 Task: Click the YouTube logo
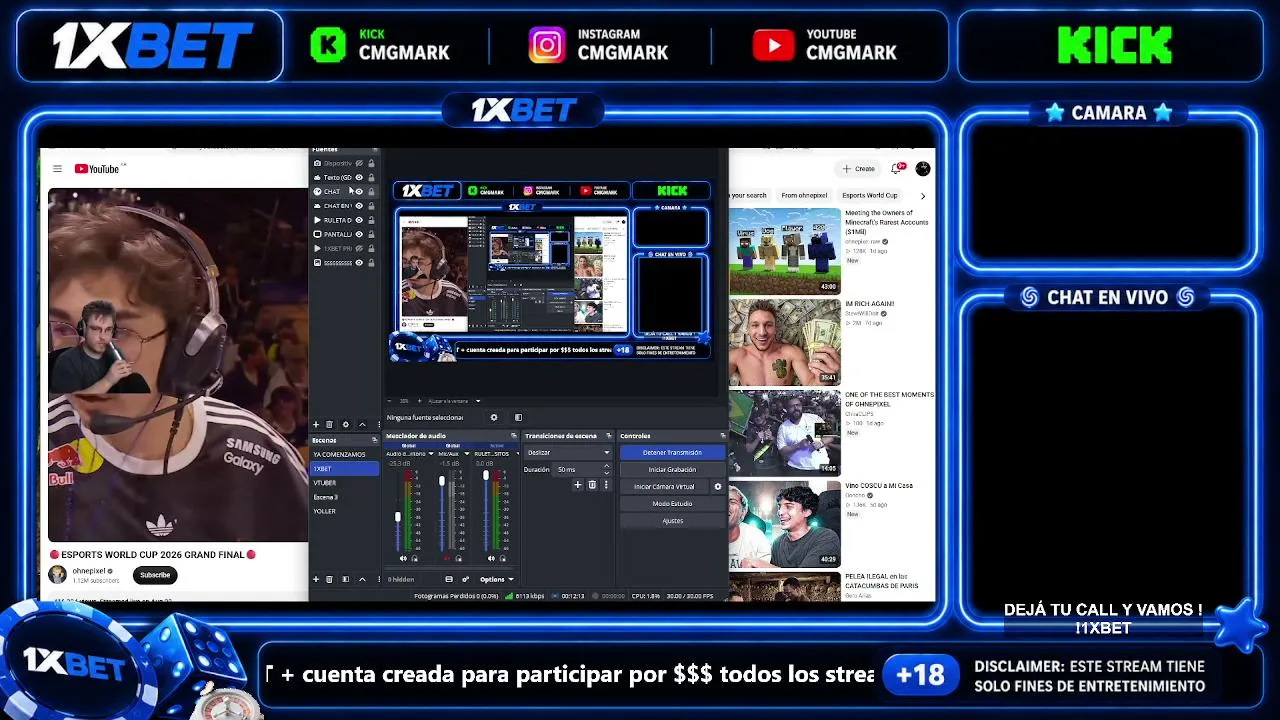97,169
